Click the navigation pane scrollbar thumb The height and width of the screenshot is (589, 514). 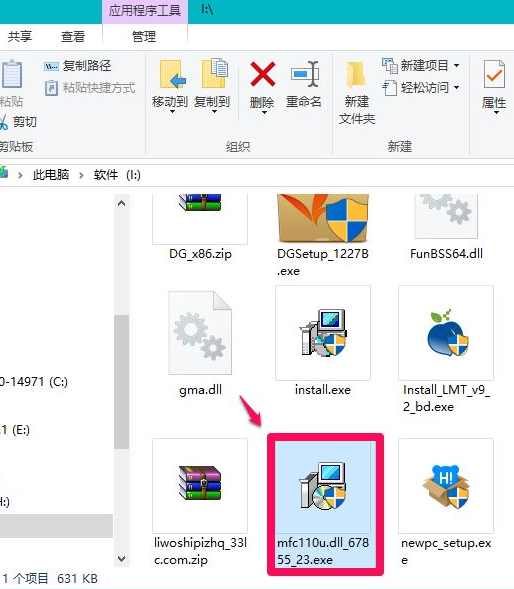(x=121, y=382)
